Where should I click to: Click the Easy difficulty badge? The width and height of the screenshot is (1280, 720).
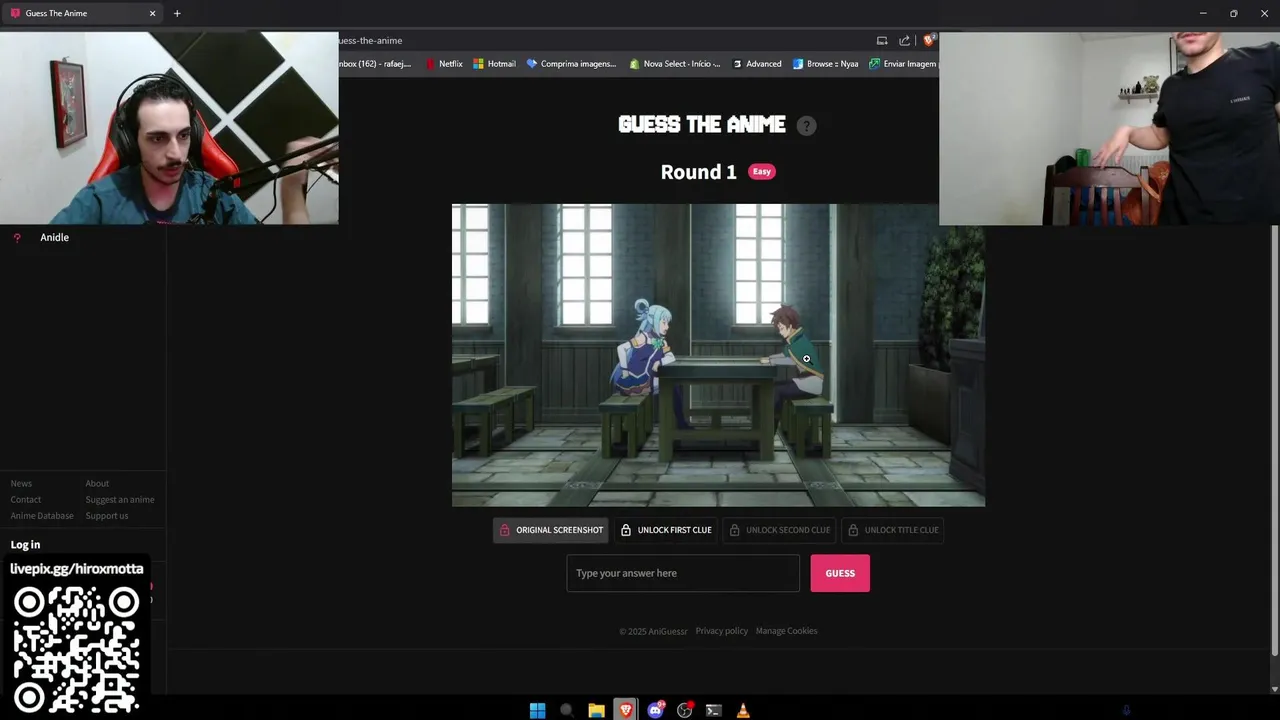pyautogui.click(x=762, y=171)
